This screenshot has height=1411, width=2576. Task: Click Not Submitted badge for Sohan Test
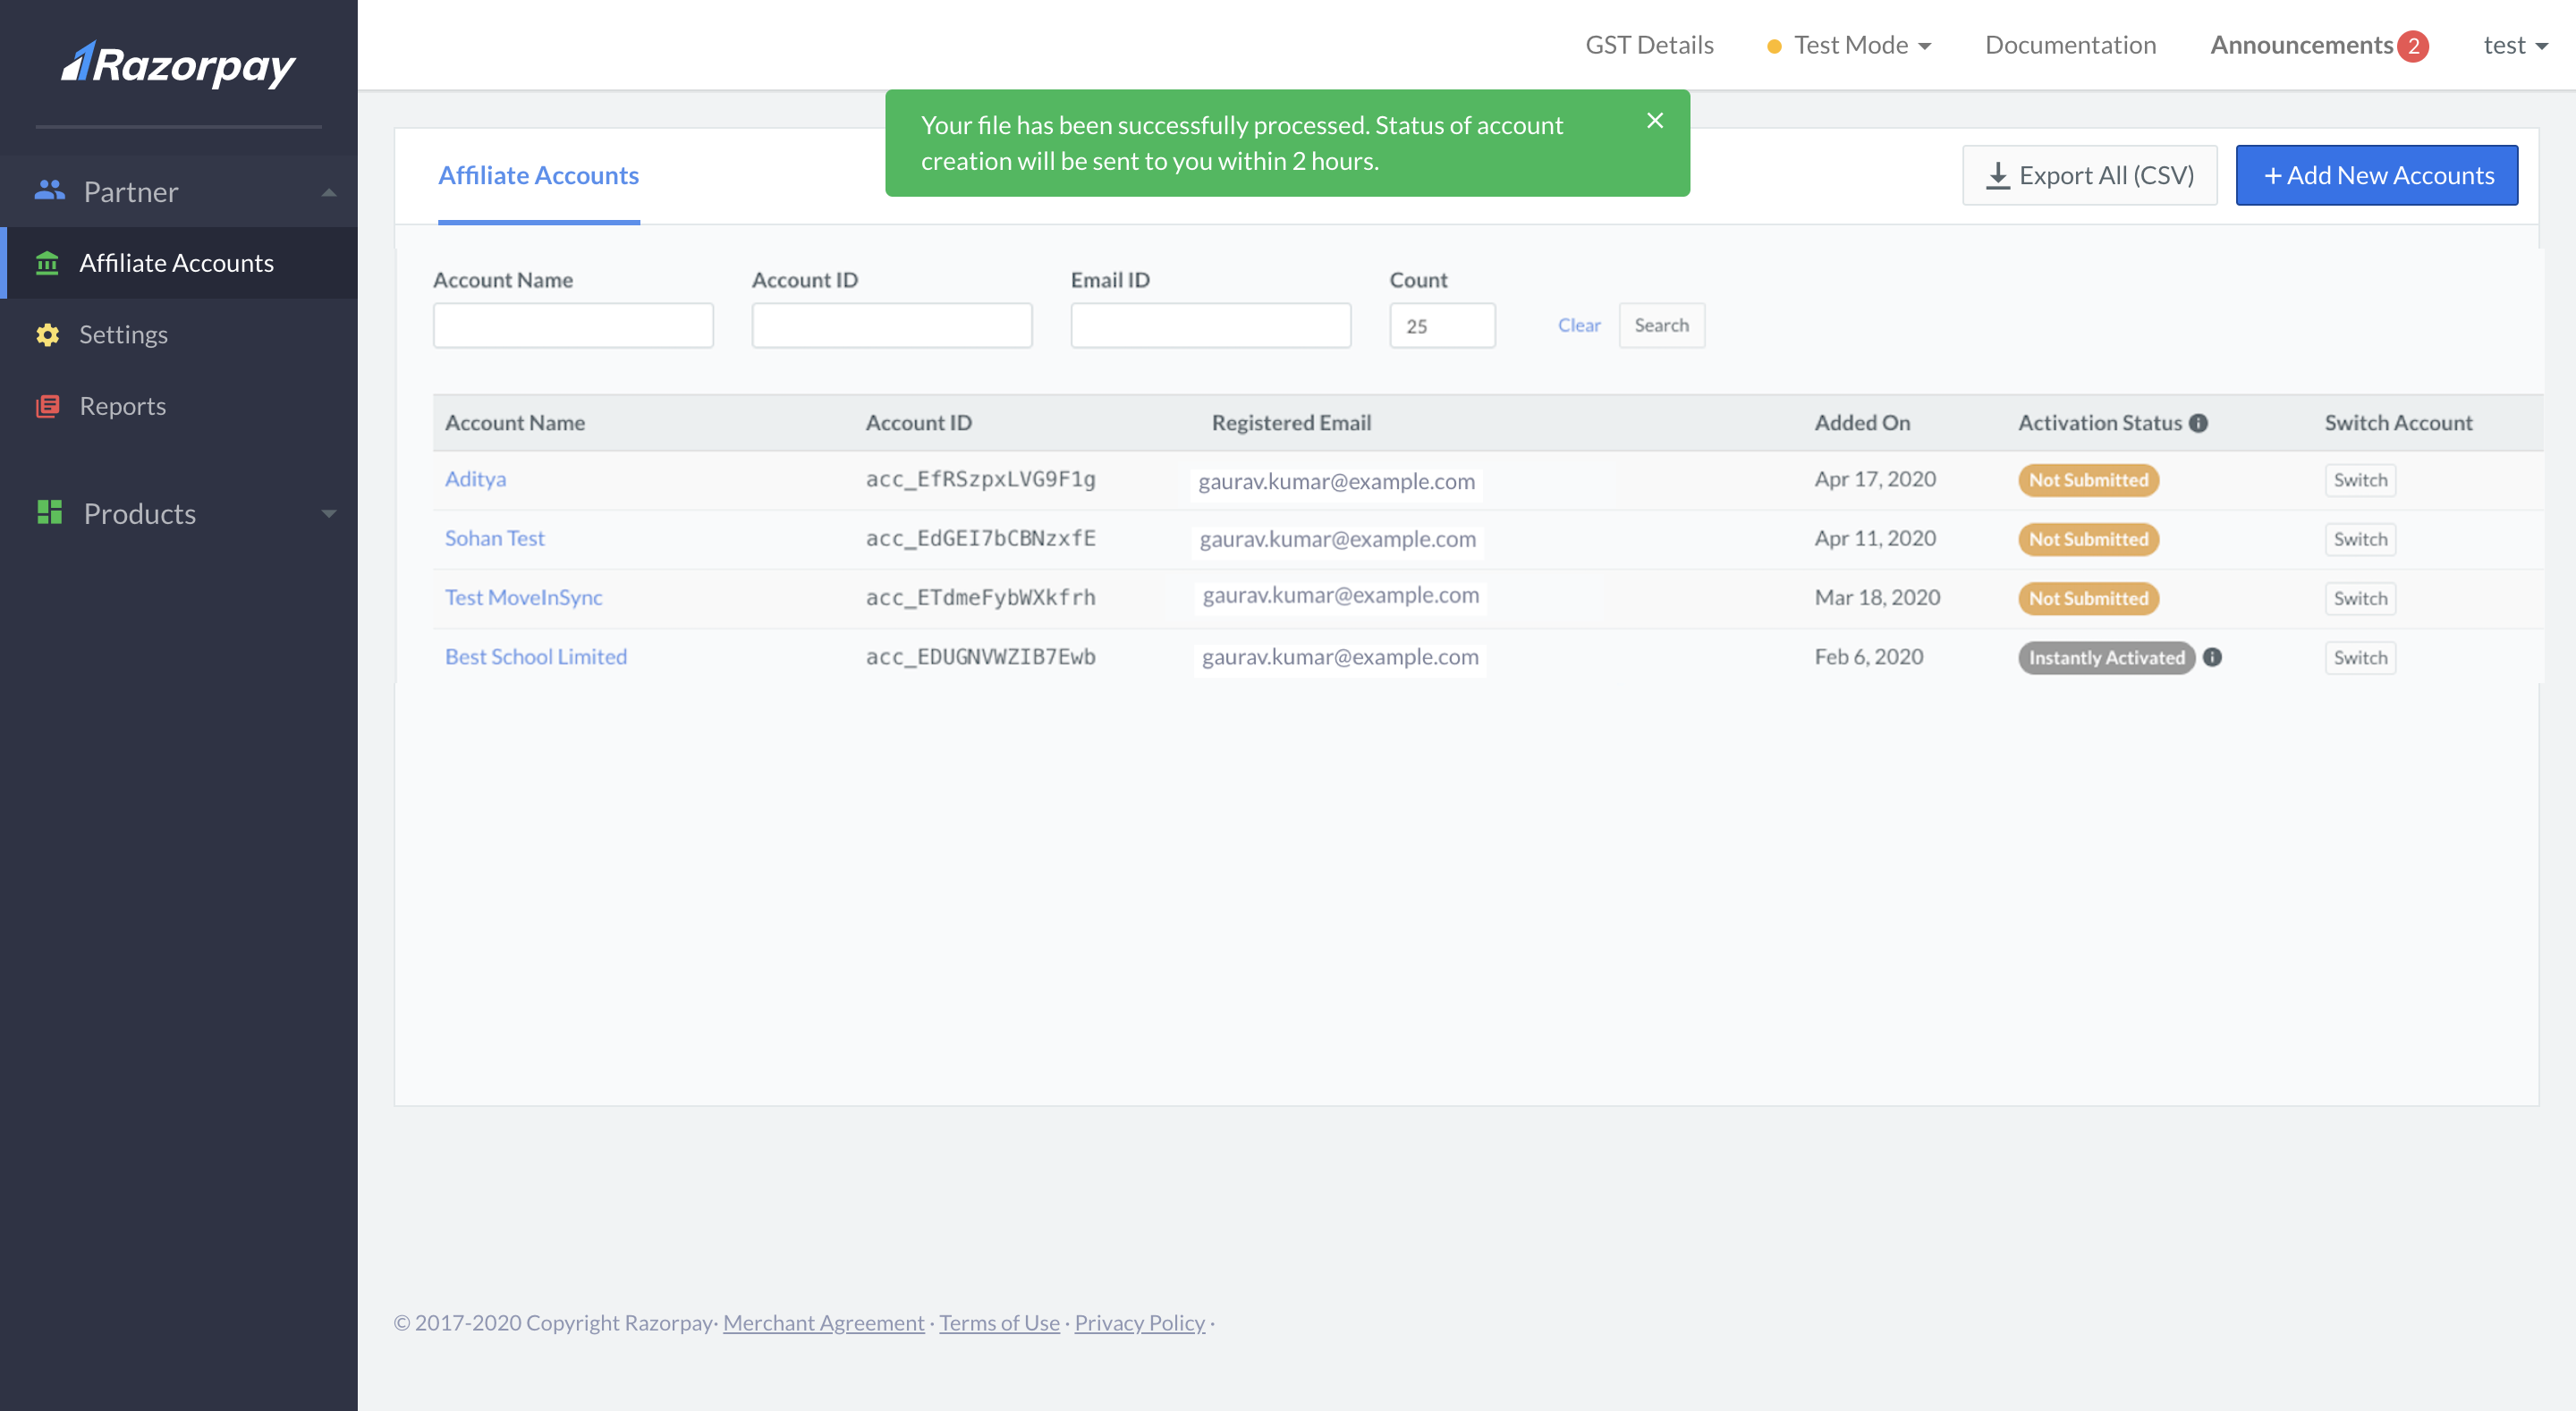coord(2088,539)
